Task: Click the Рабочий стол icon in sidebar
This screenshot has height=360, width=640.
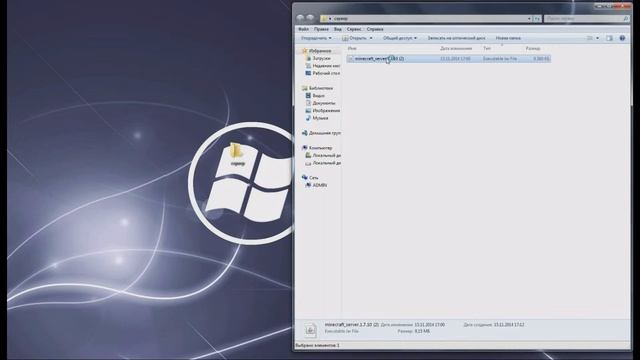Action: tap(309, 73)
